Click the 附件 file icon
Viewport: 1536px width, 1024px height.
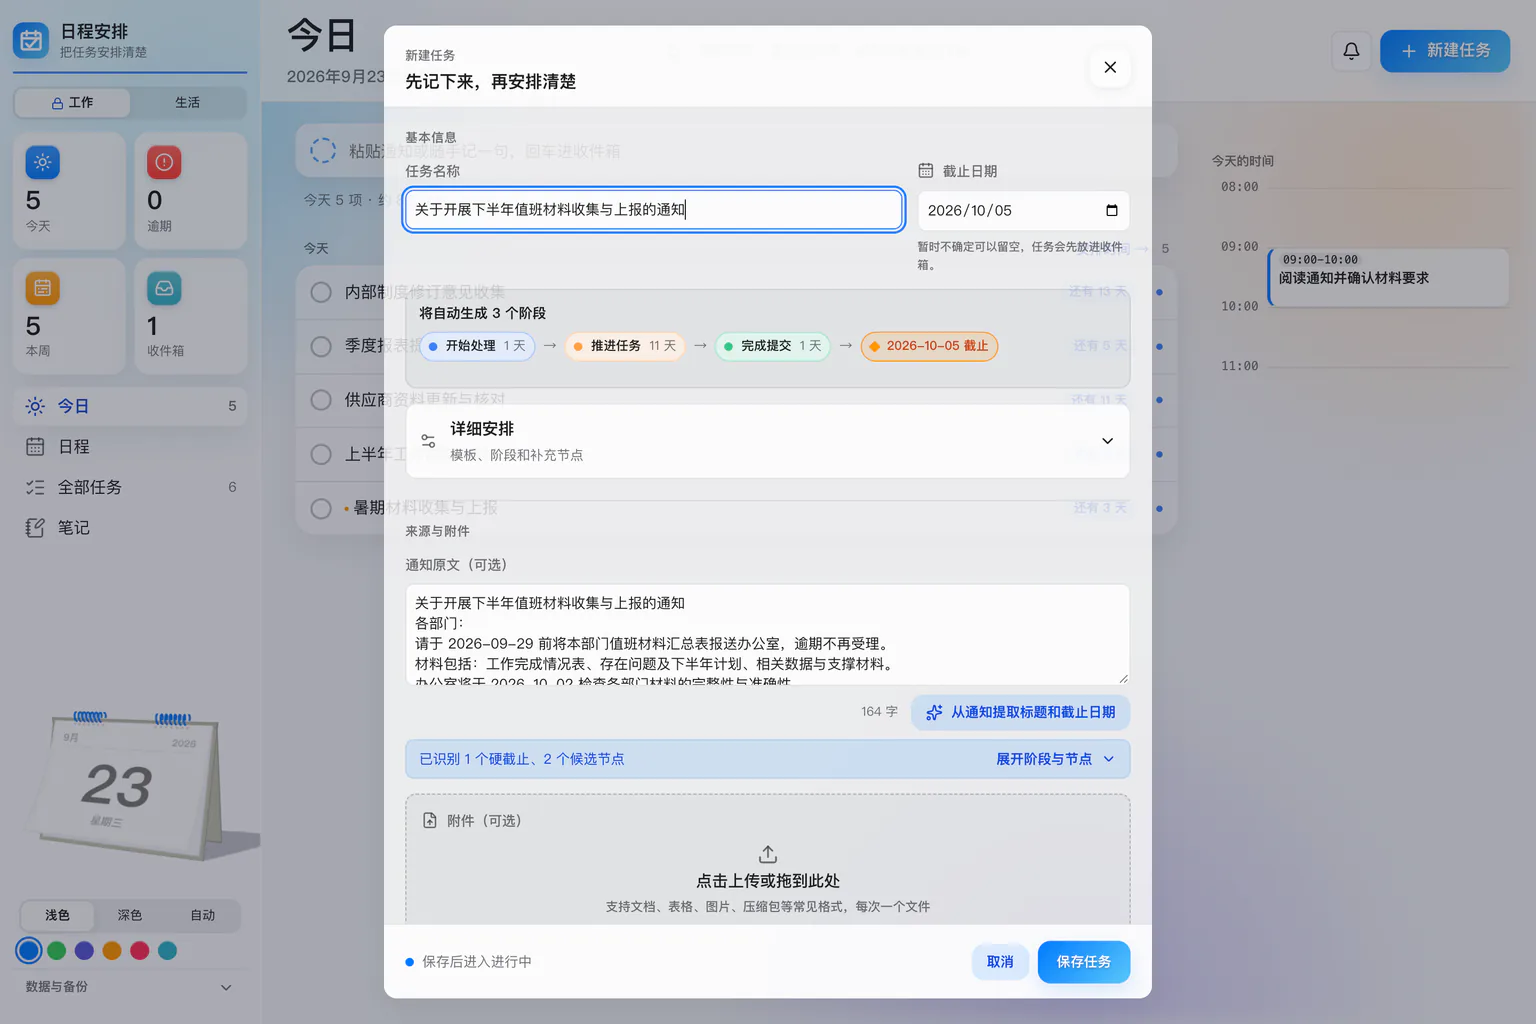[430, 820]
